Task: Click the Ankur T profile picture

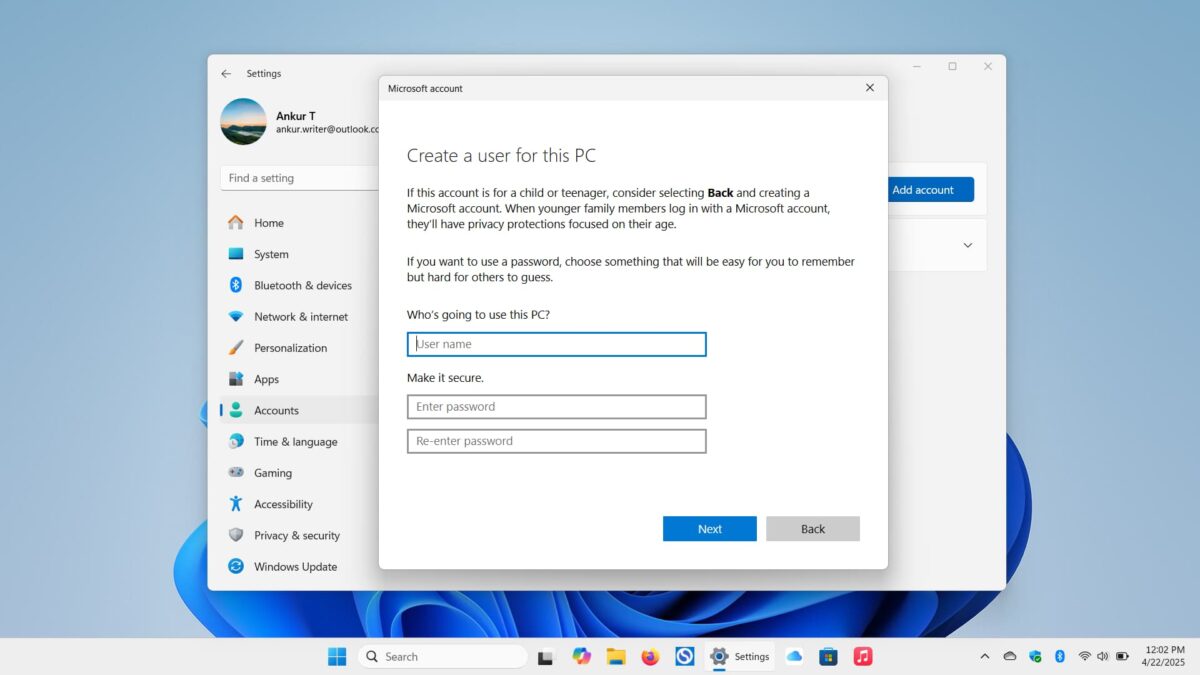Action: pyautogui.click(x=243, y=122)
